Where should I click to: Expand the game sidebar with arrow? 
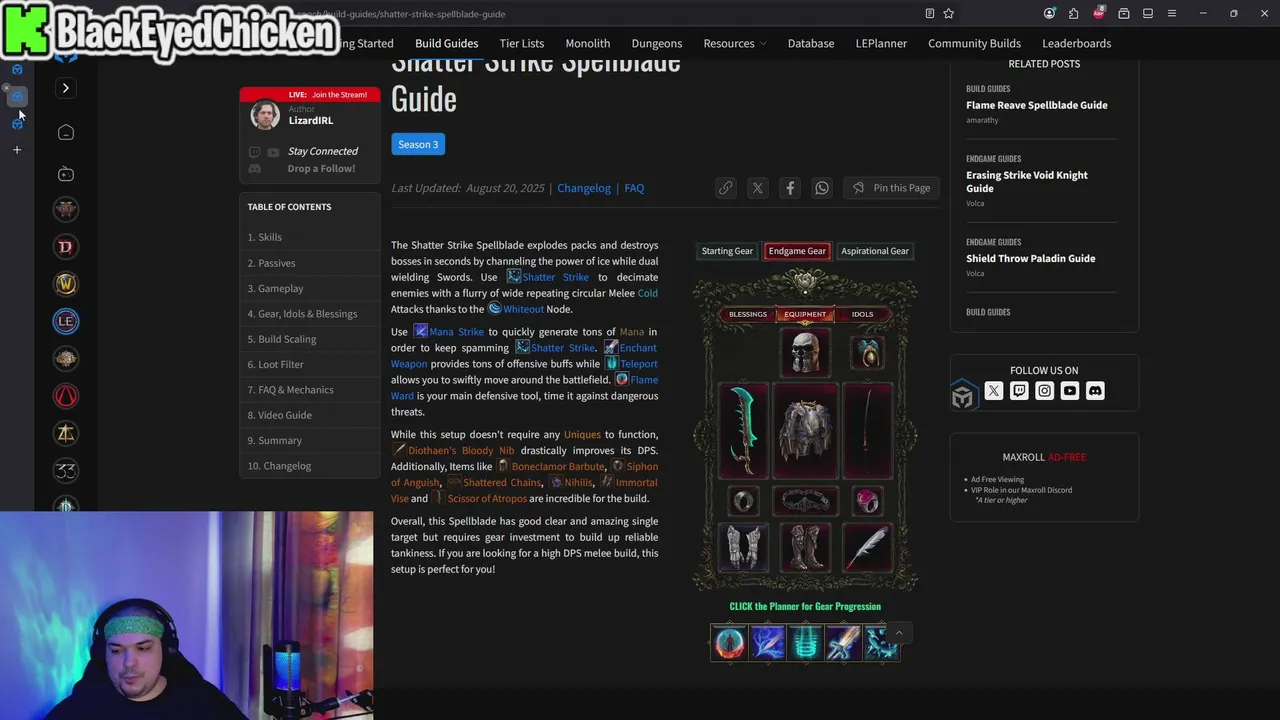point(66,88)
